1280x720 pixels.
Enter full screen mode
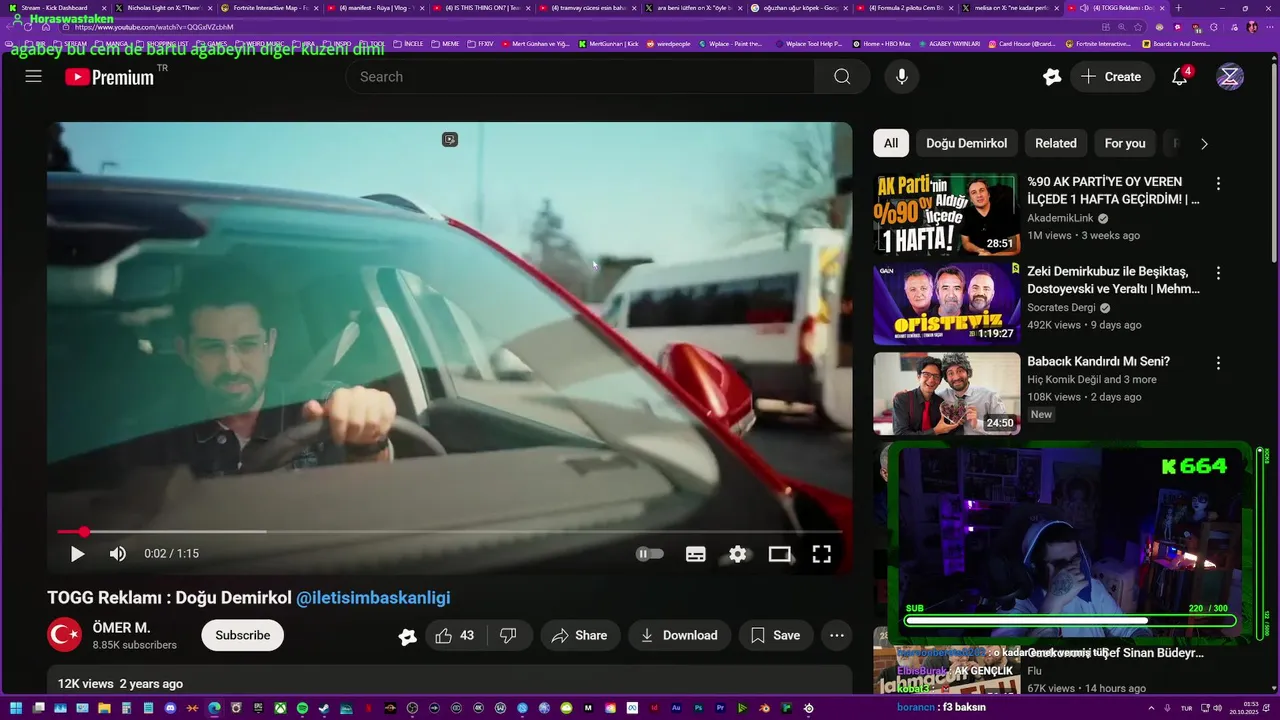(822, 554)
